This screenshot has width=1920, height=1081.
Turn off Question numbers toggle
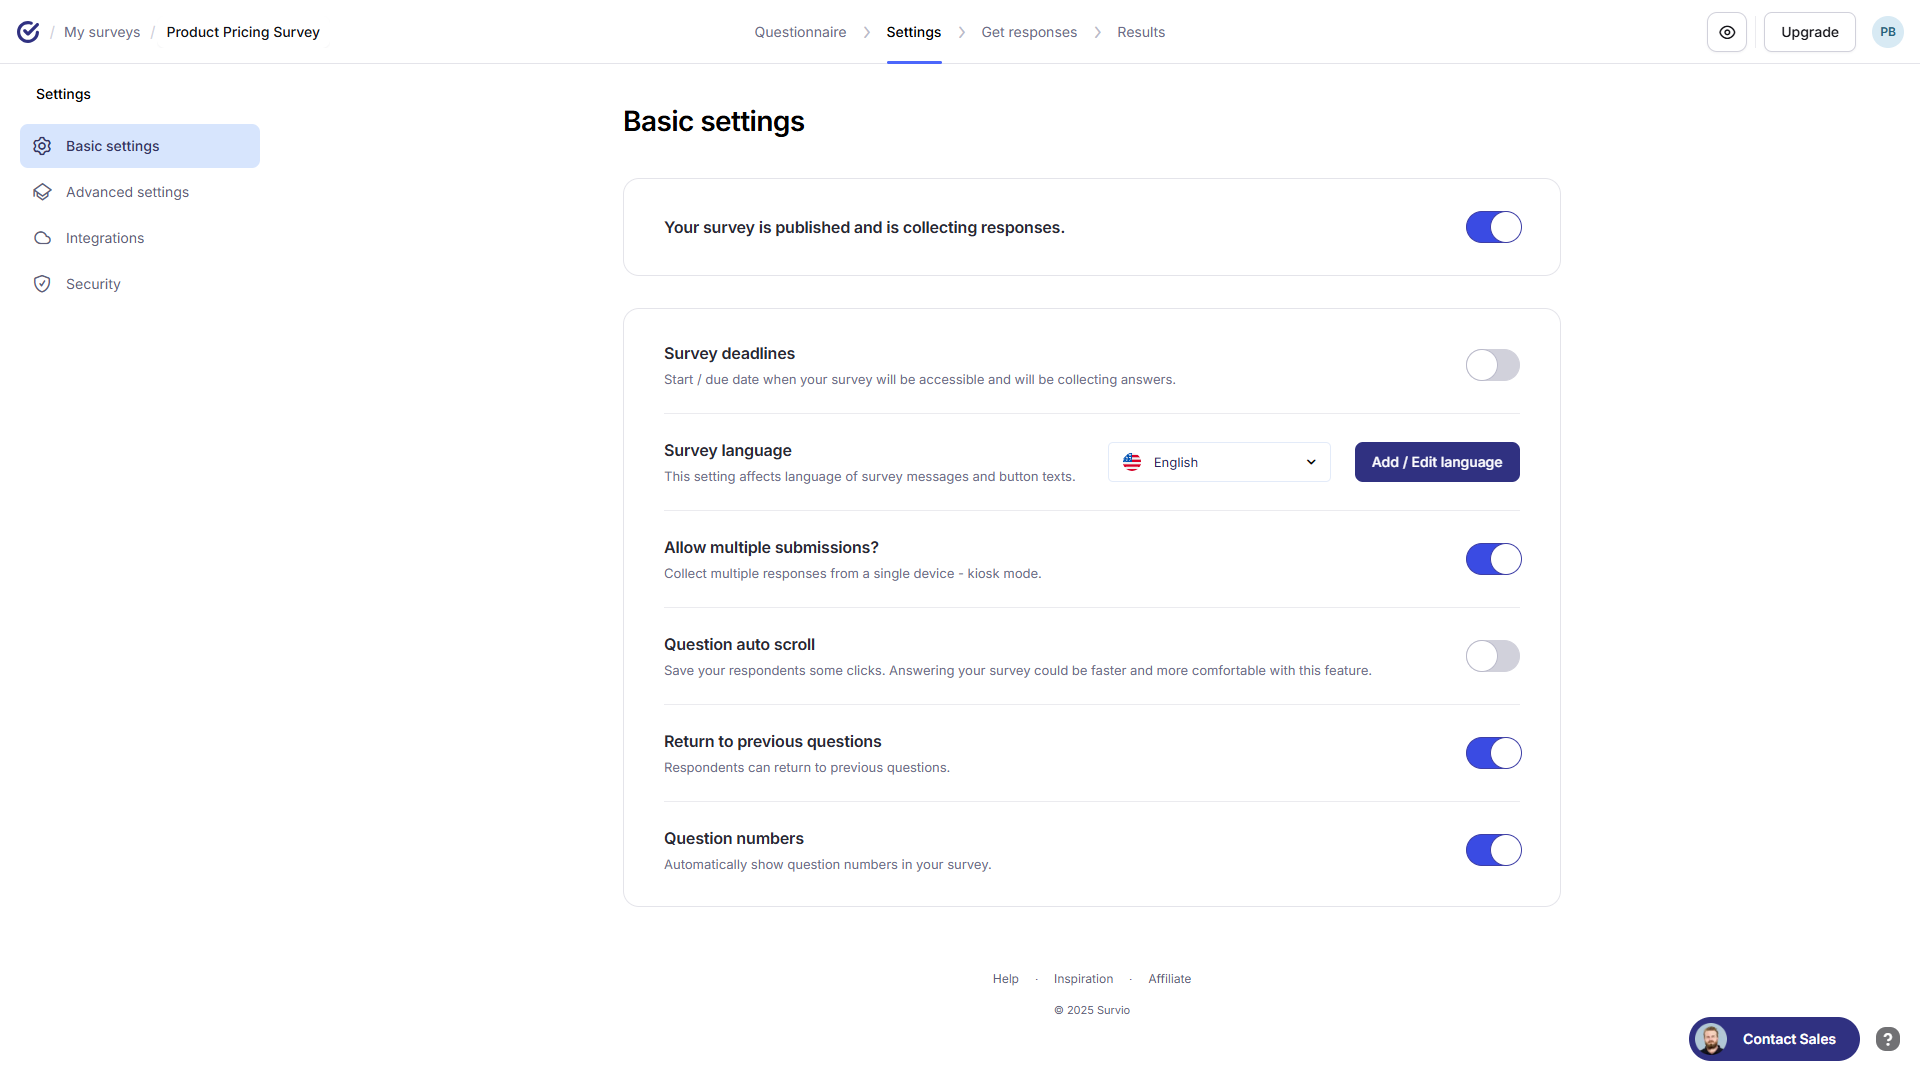pos(1493,850)
